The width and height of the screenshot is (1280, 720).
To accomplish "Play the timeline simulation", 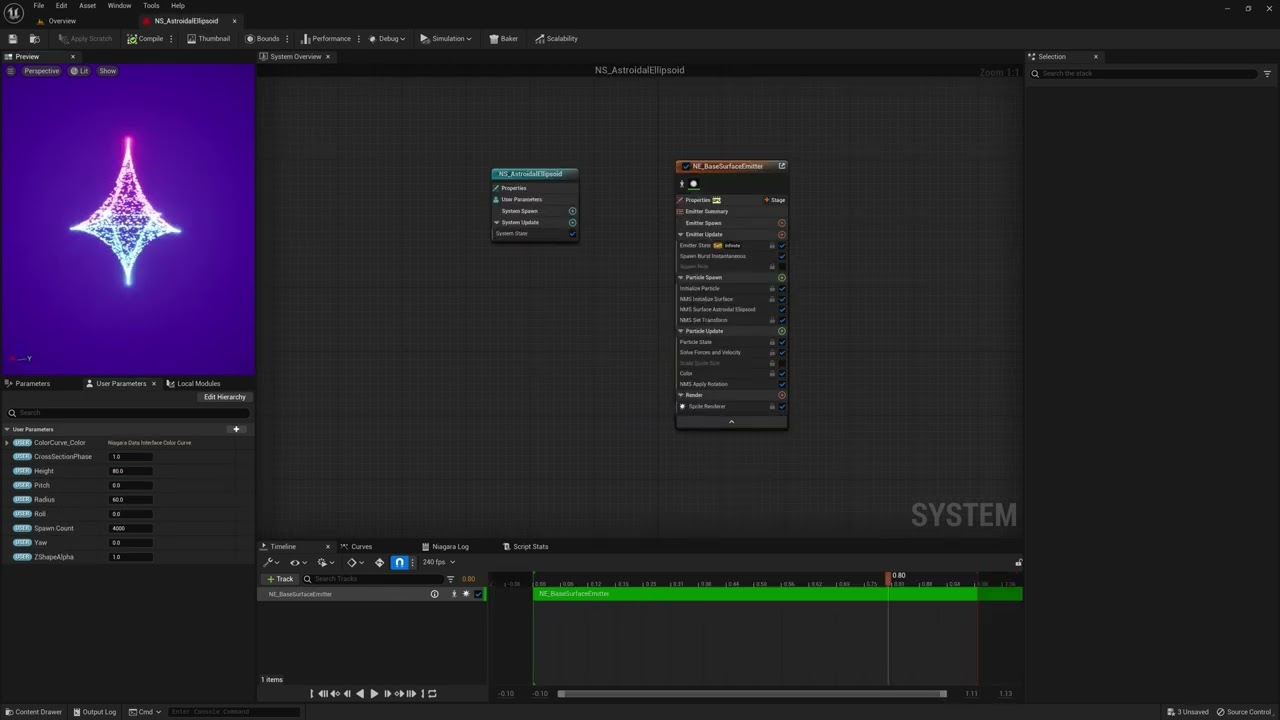I will (374, 694).
